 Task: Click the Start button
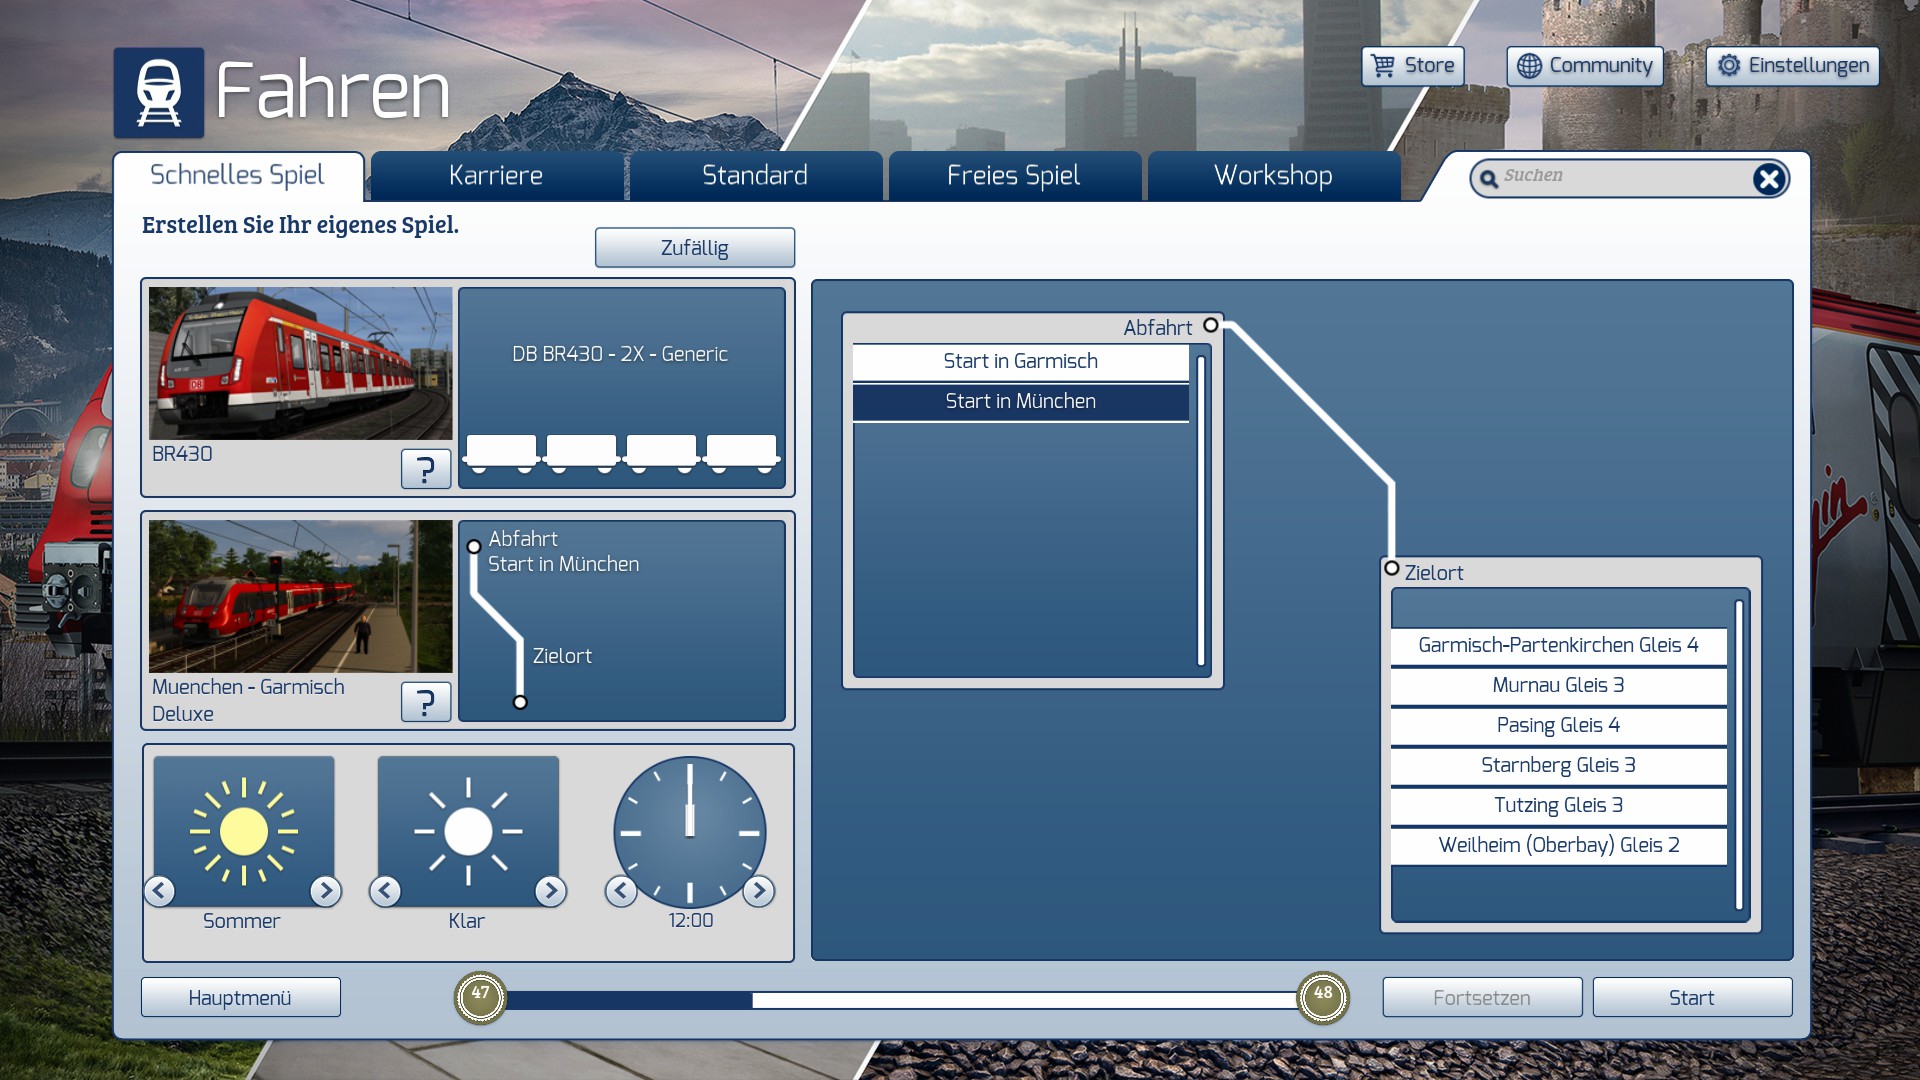pos(1691,997)
